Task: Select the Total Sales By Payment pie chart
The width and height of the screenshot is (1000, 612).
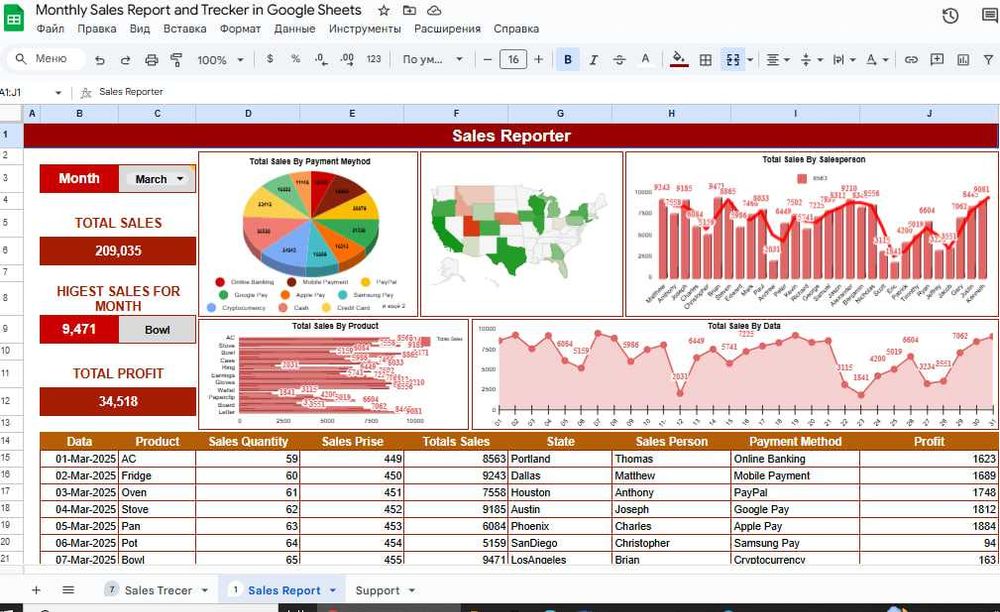Action: 309,234
